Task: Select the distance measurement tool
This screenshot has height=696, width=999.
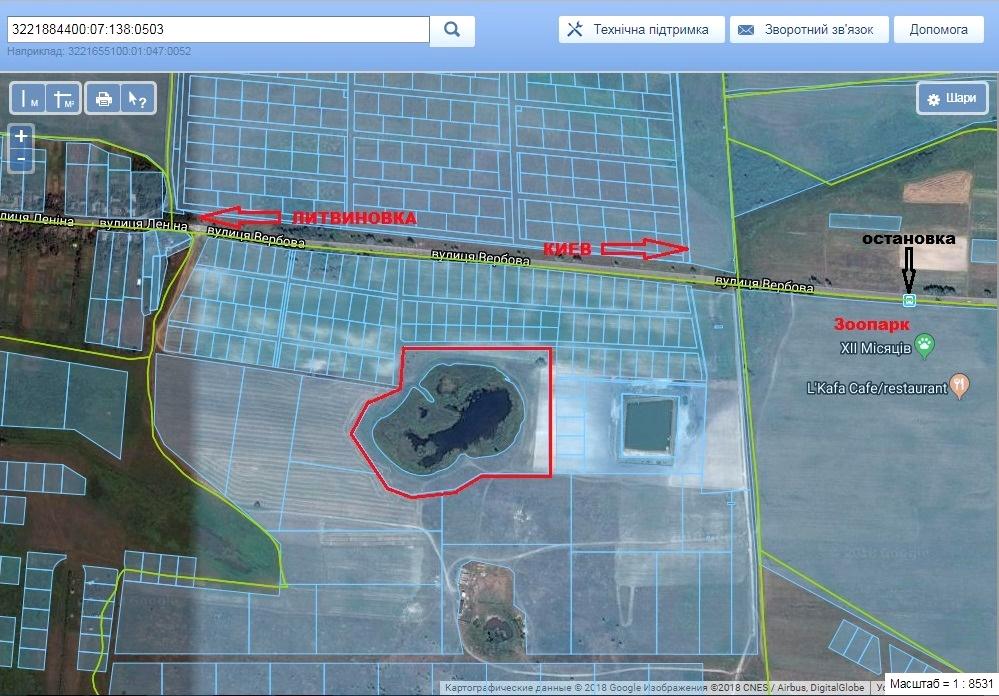Action: 30,99
